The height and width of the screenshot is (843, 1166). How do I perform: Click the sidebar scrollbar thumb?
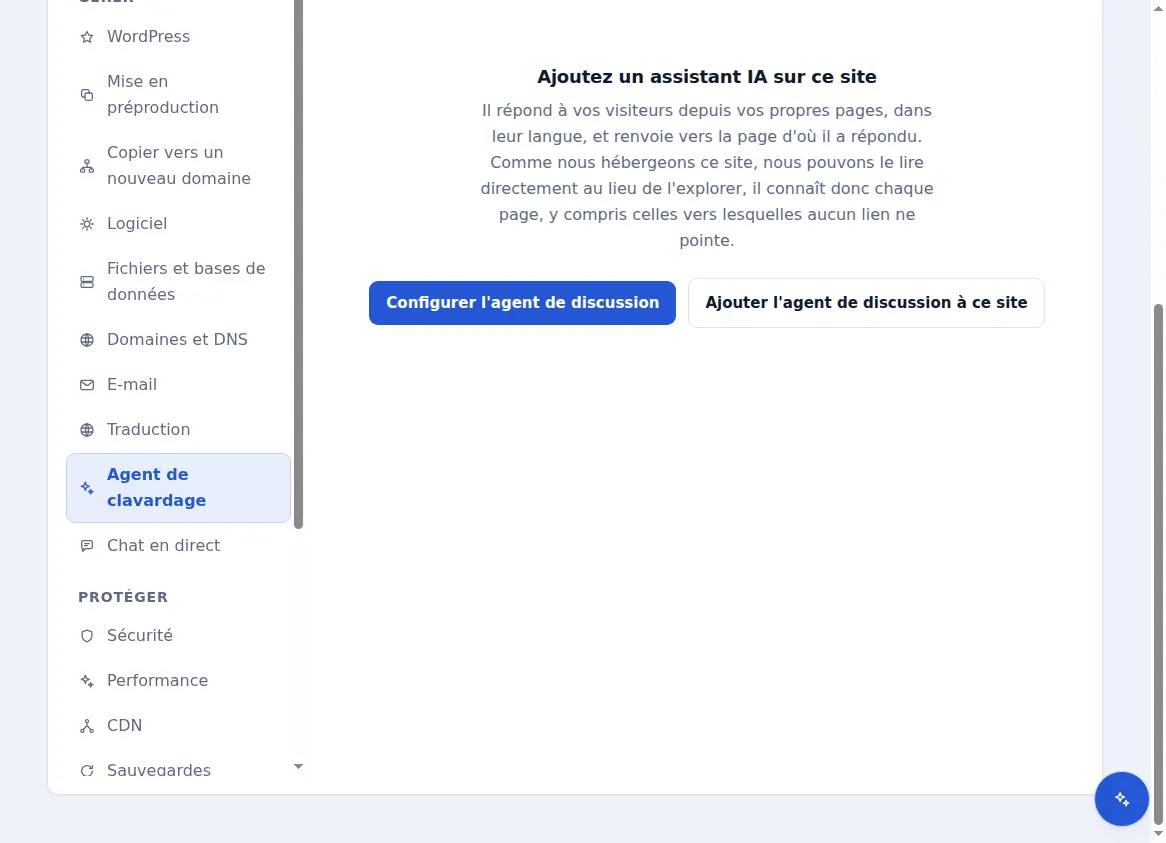[298, 264]
